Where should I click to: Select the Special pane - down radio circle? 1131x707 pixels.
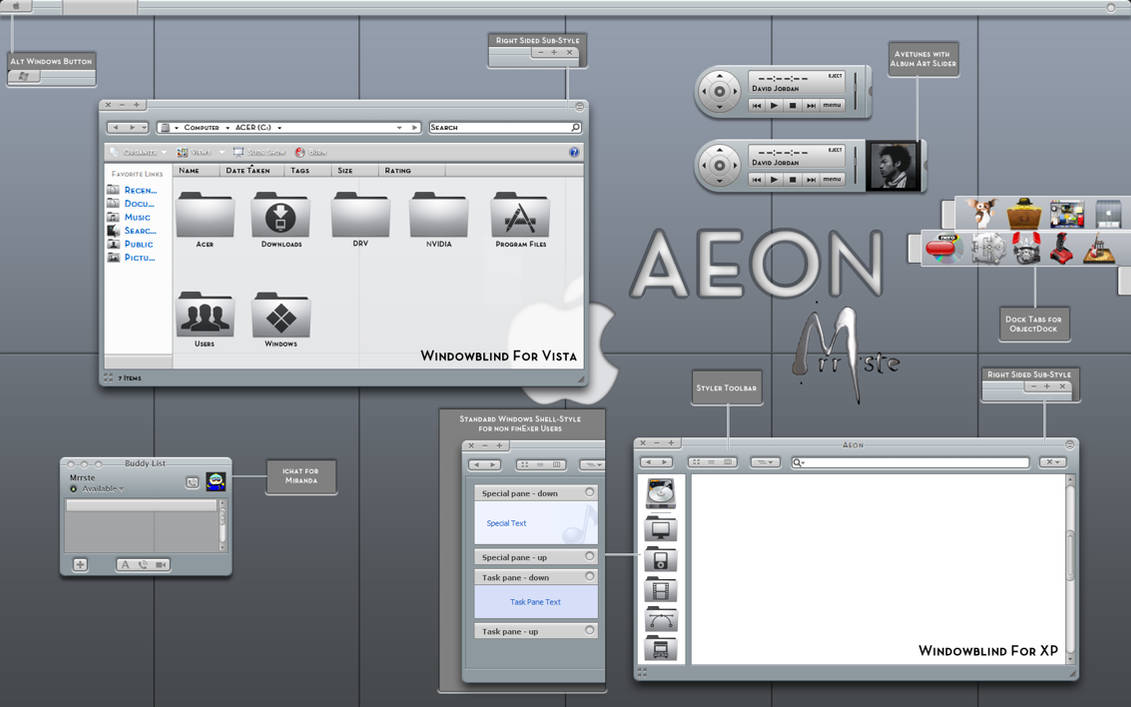(x=590, y=491)
